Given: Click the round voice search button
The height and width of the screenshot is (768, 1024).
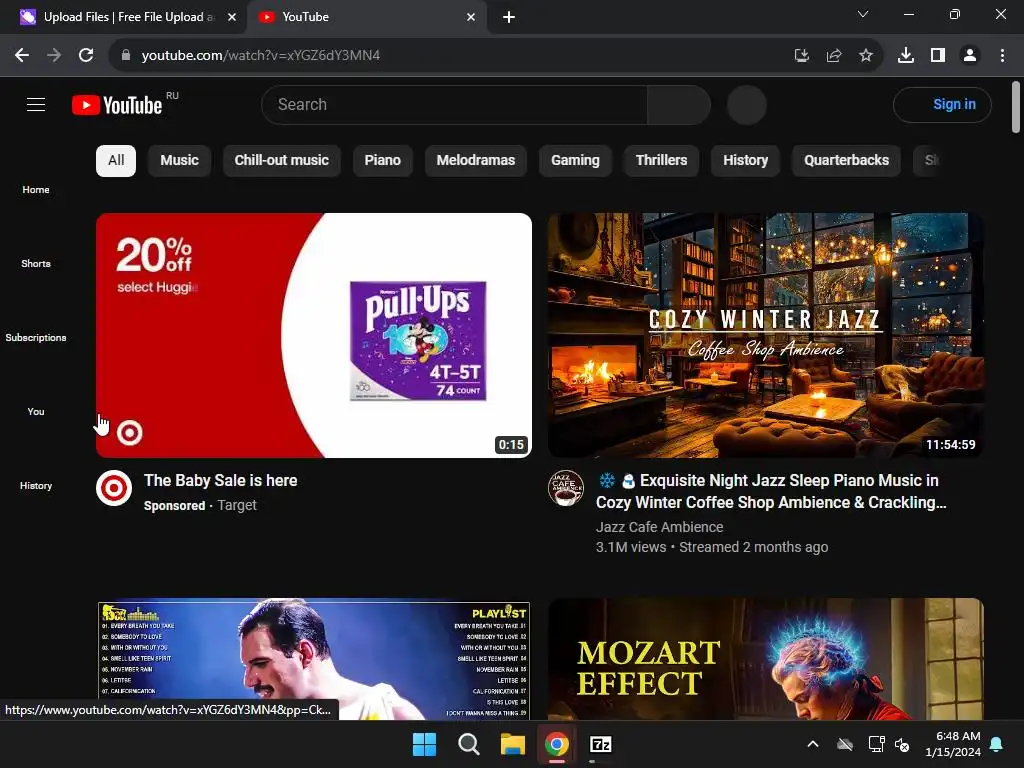Looking at the screenshot, I should [x=746, y=104].
